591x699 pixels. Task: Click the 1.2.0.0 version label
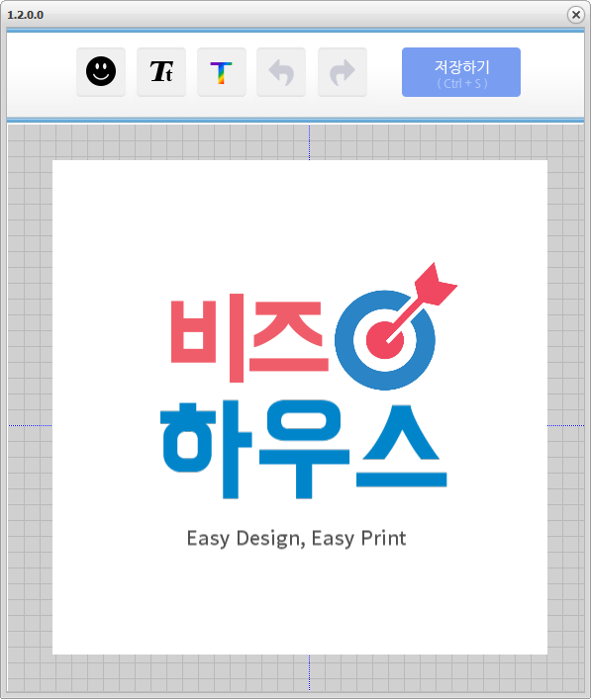click(x=25, y=15)
